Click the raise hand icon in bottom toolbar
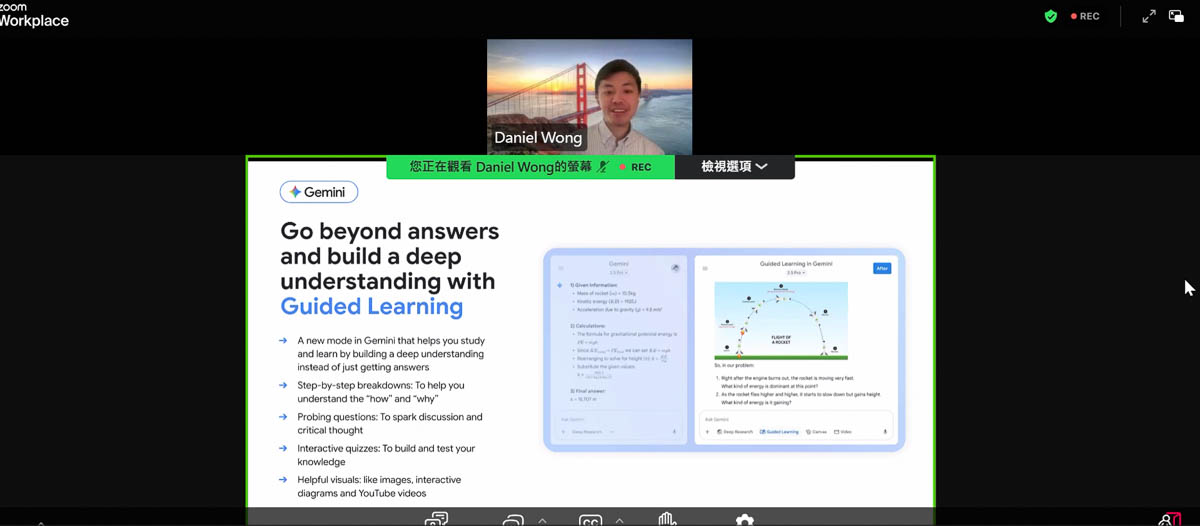This screenshot has width=1200, height=526. click(667, 519)
